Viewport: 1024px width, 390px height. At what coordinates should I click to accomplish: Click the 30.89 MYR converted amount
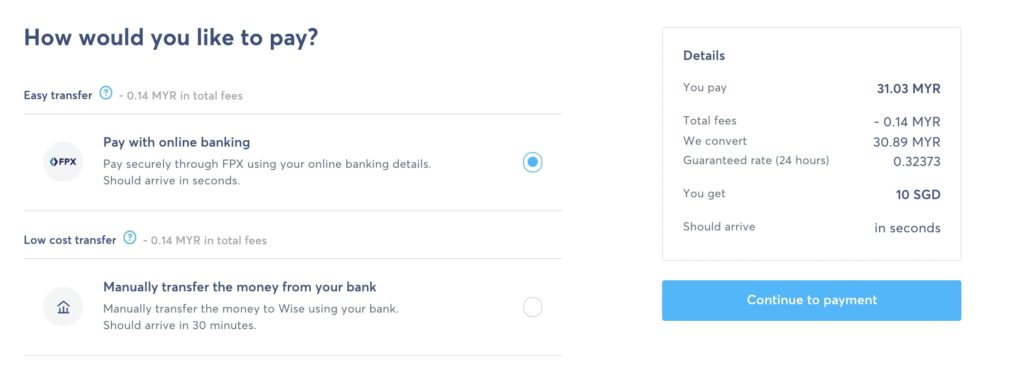tap(907, 142)
